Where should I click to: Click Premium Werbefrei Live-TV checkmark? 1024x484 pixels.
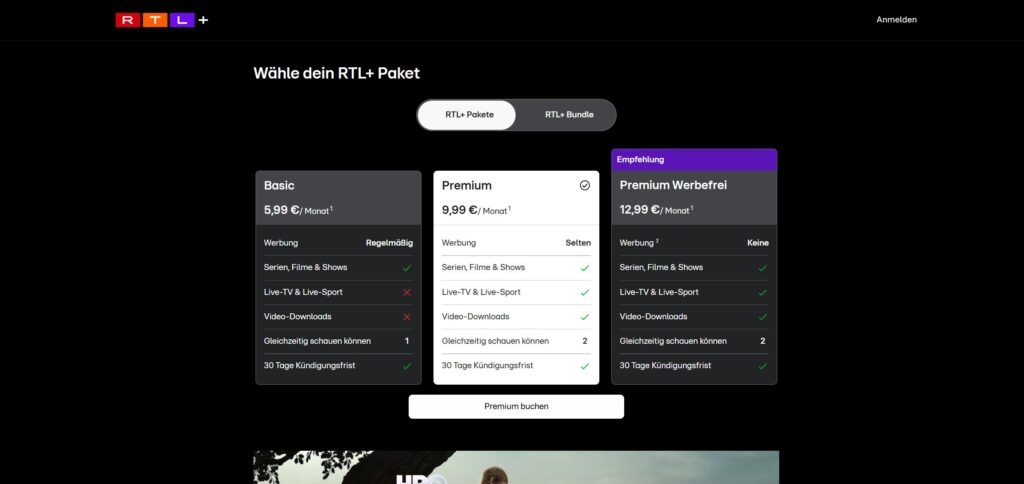tap(762, 293)
